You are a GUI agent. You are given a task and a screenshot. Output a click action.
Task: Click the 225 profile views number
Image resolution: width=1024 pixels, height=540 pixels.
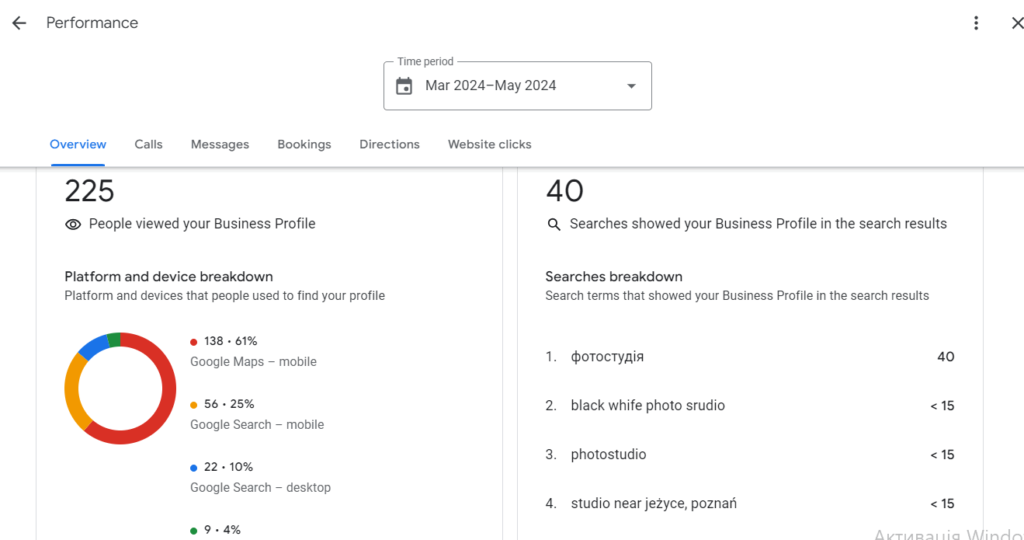[89, 191]
